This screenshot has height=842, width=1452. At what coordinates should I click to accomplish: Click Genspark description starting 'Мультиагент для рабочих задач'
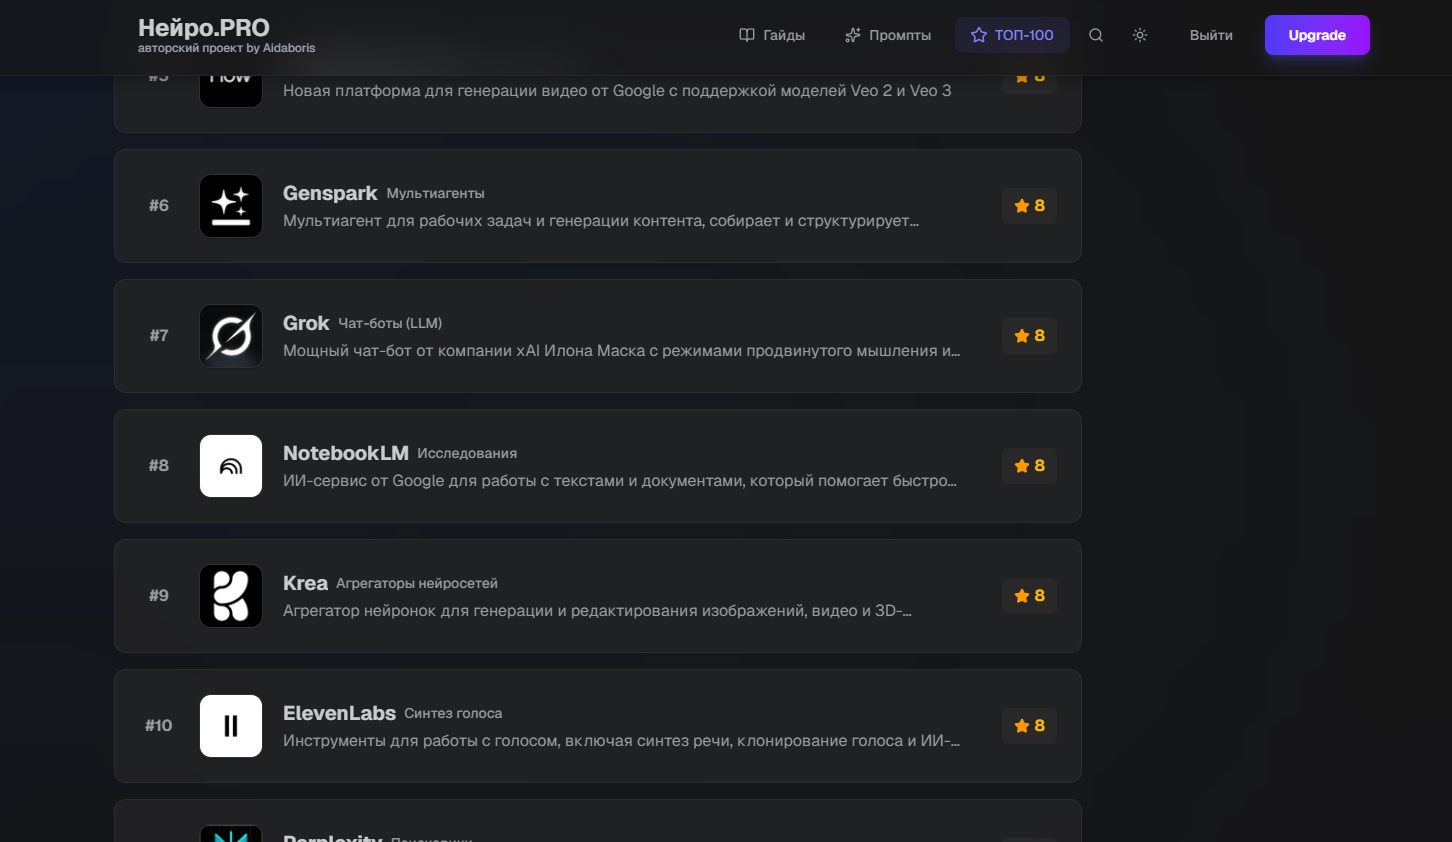click(601, 221)
